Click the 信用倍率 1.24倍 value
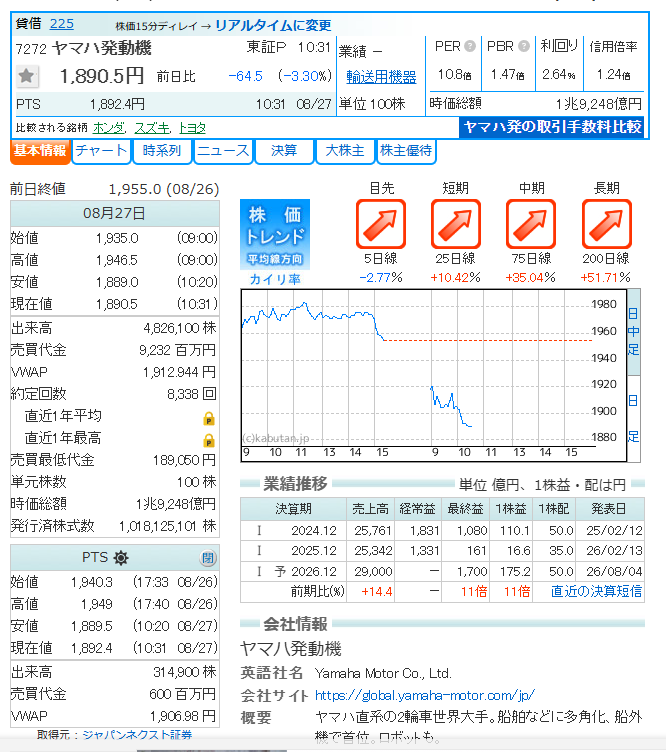The width and height of the screenshot is (666, 752). click(613, 74)
